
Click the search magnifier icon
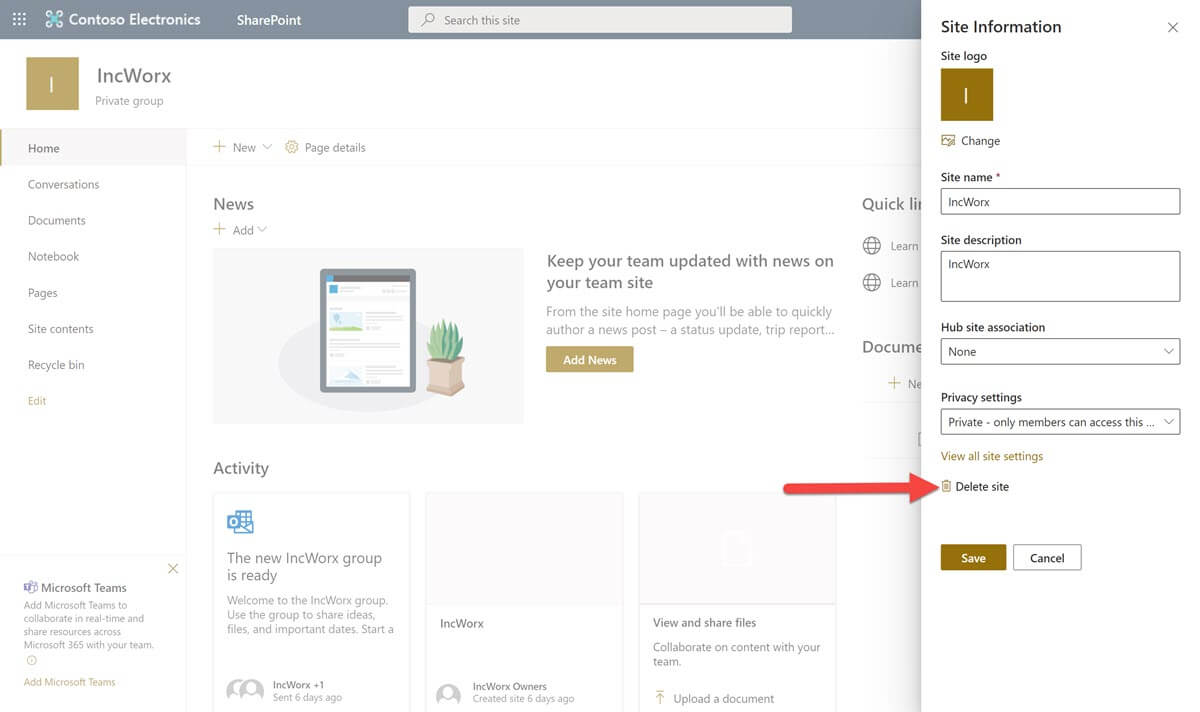(428, 20)
